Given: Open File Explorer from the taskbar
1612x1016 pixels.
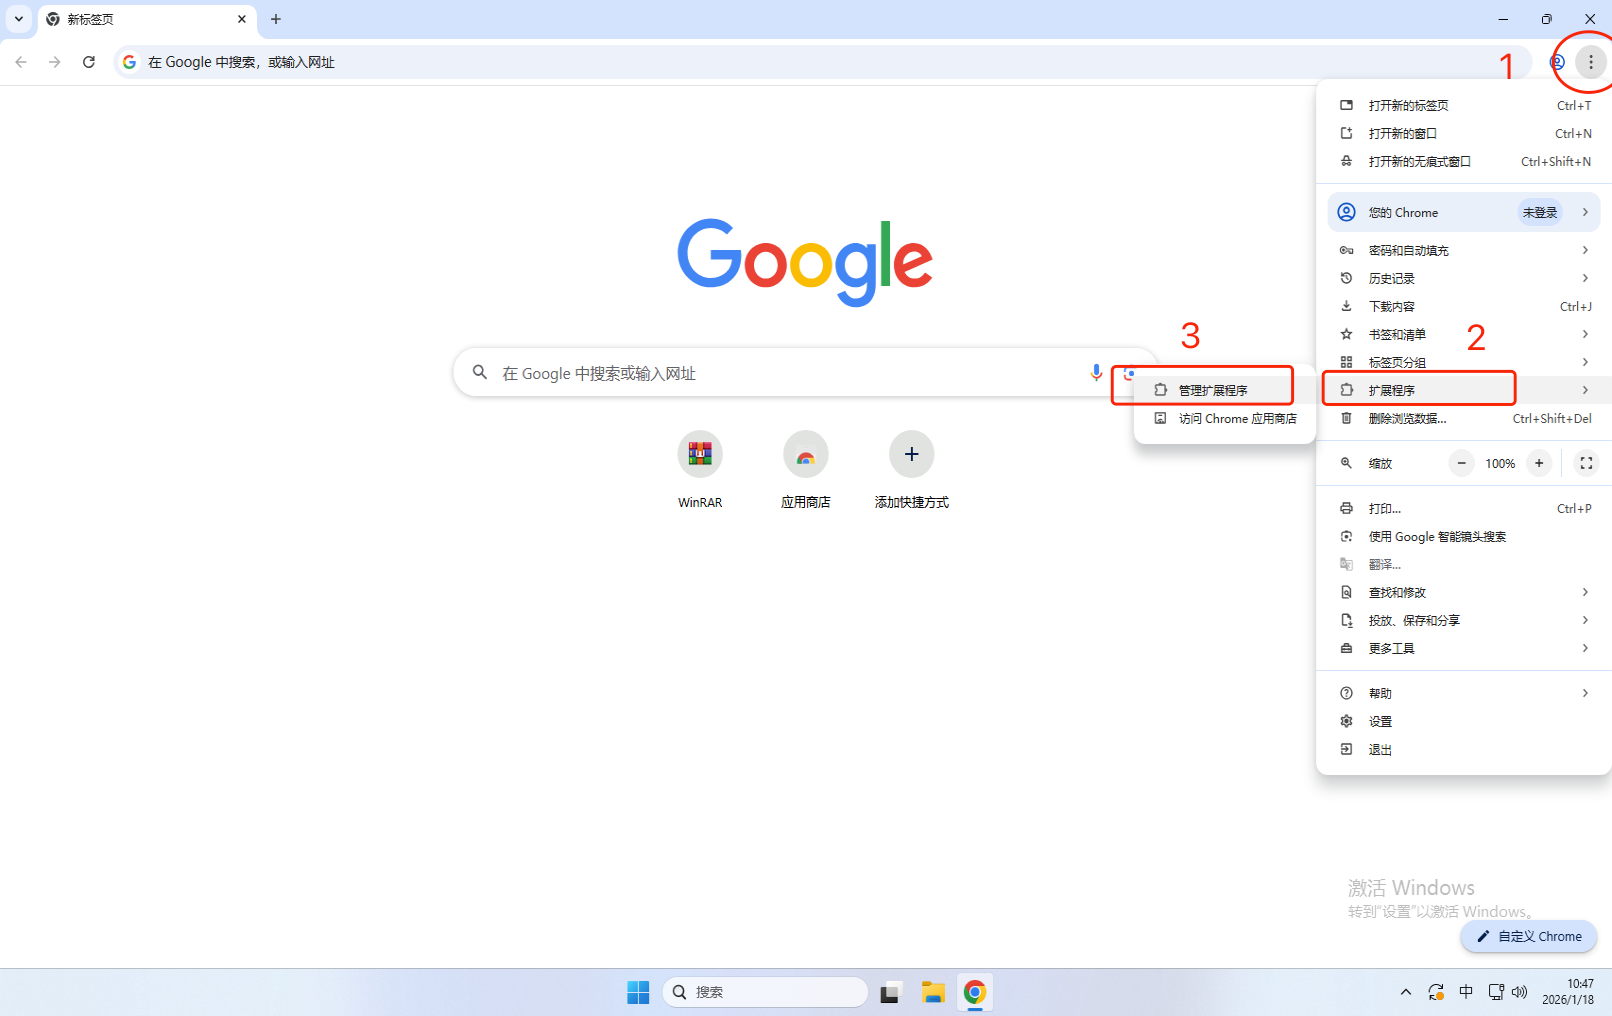Looking at the screenshot, I should (933, 992).
